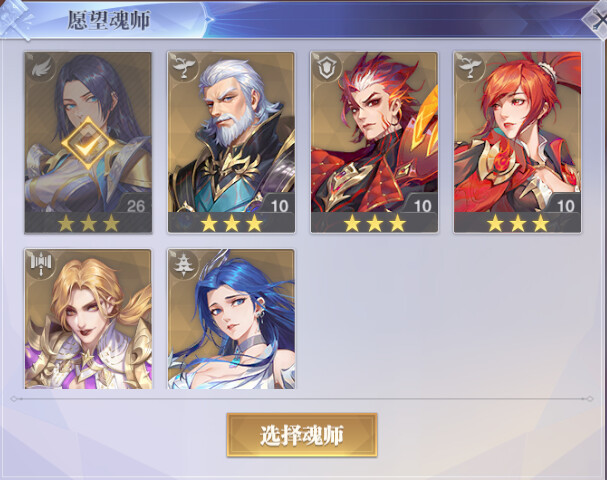Select the blue-haired woman card
Screen dimensions: 607x480
pos(231,319)
